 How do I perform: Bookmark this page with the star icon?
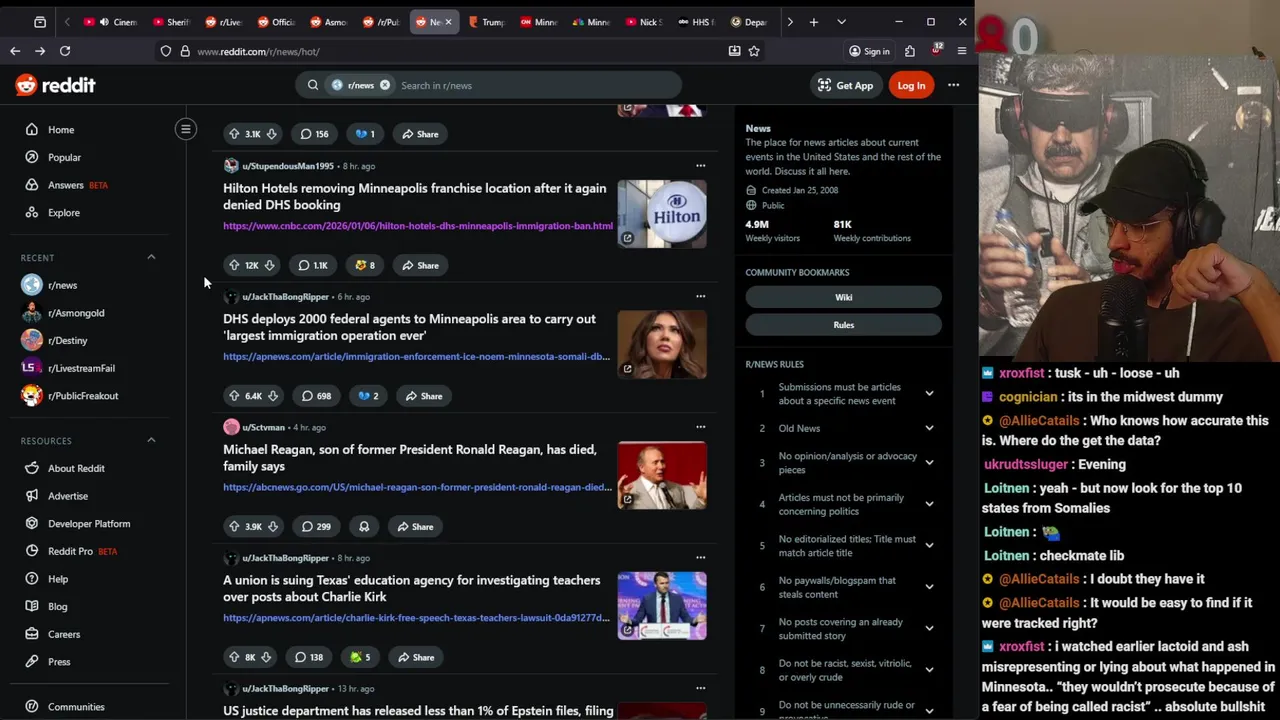point(754,51)
